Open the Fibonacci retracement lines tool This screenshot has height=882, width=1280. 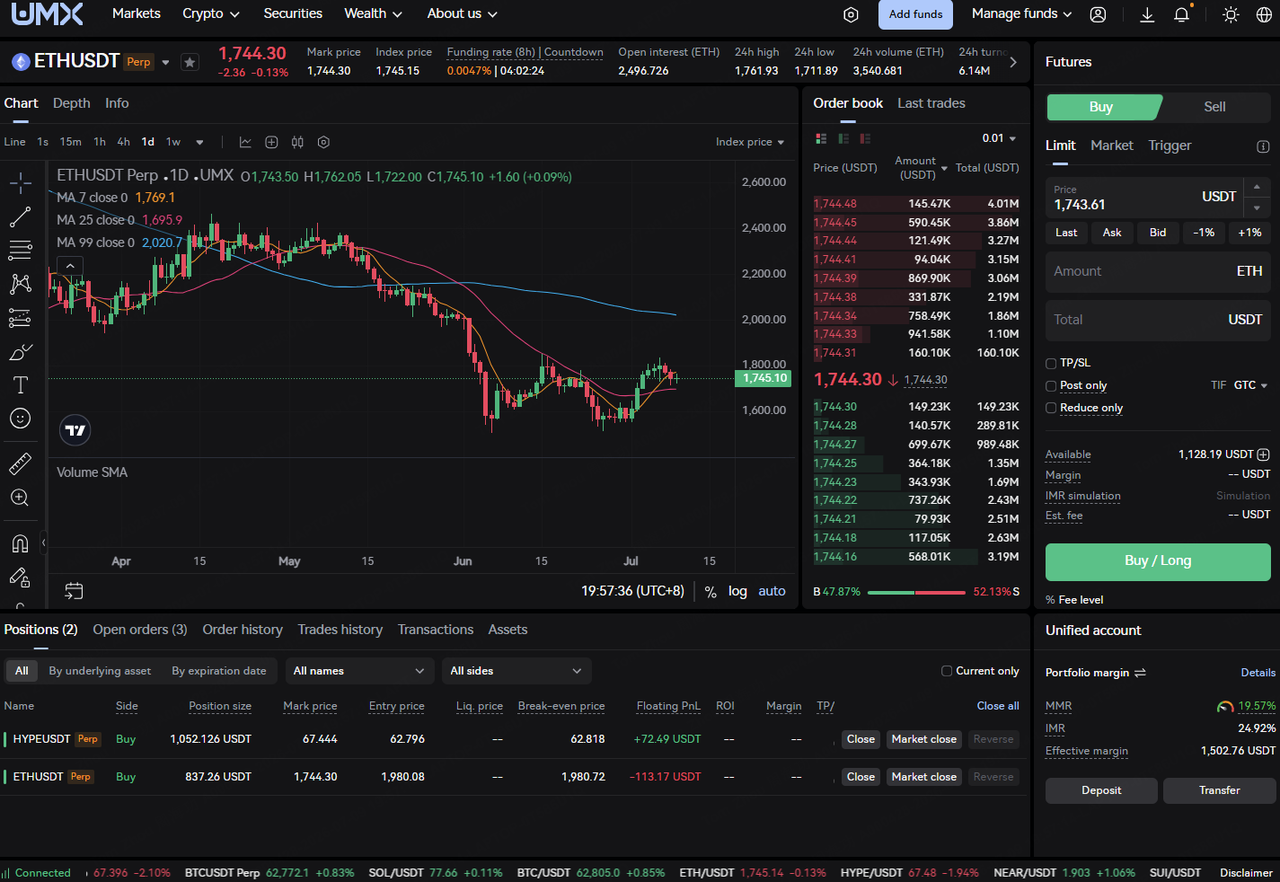pos(20,250)
